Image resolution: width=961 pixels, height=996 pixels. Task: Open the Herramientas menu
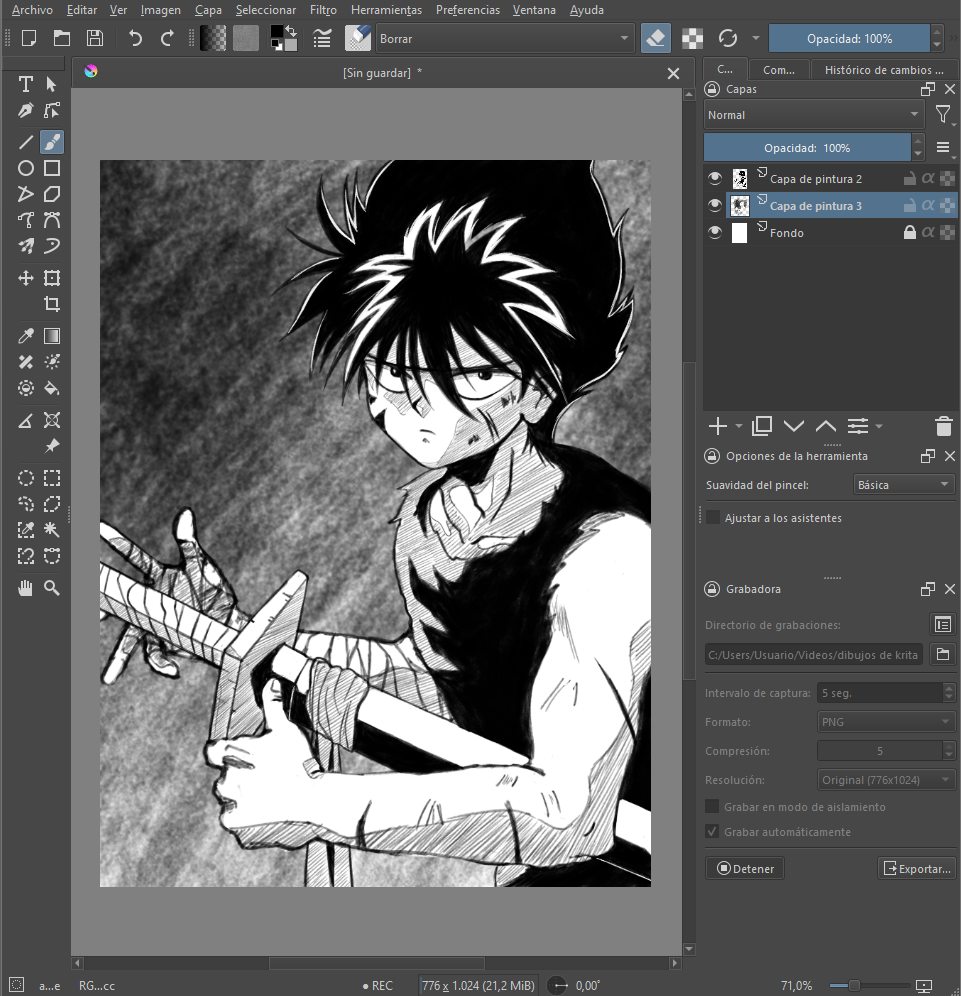[x=386, y=10]
